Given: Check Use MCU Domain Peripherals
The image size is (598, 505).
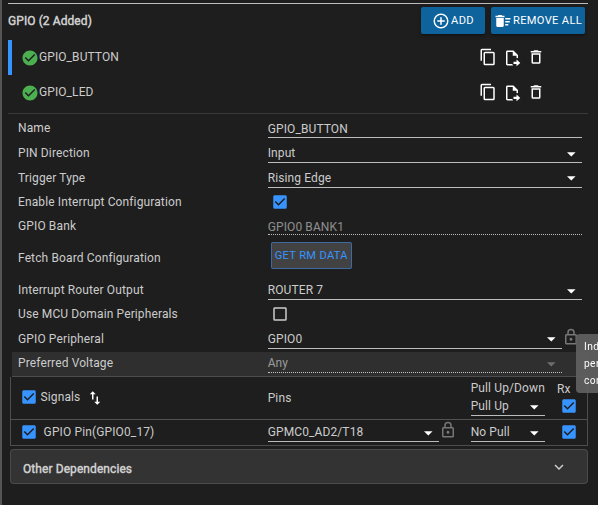Looking at the screenshot, I should [x=280, y=314].
